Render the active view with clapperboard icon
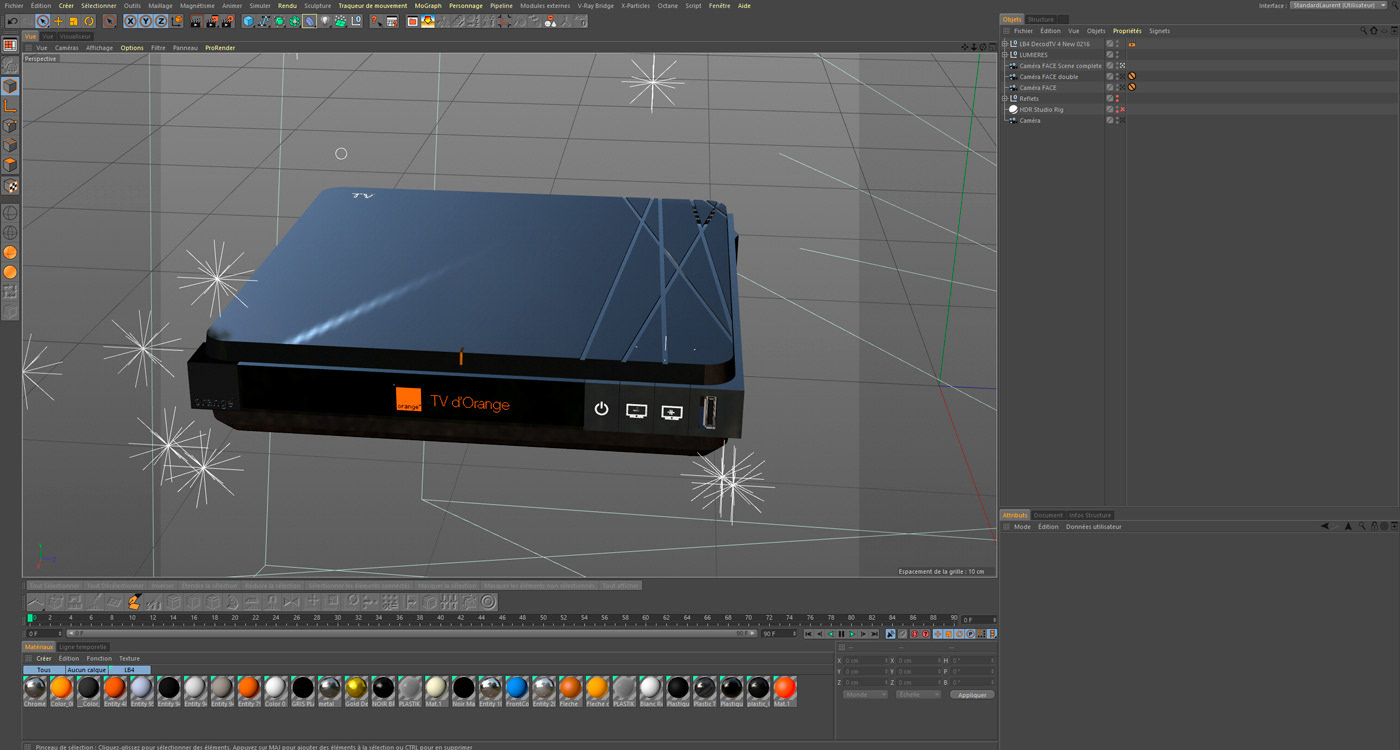 pos(196,21)
